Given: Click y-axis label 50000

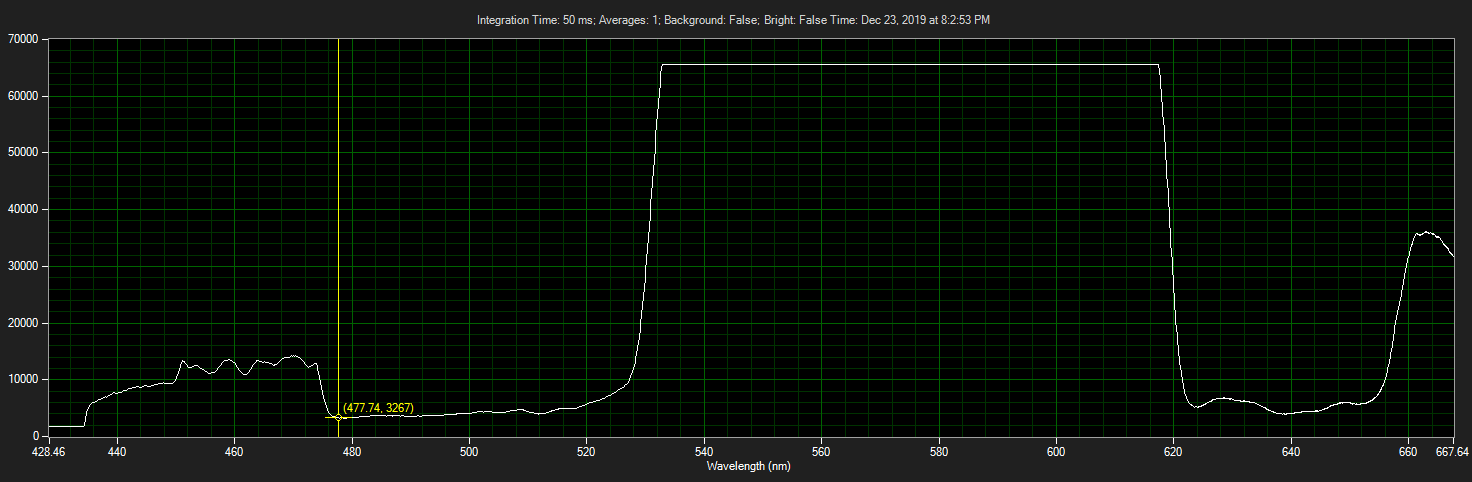Looking at the screenshot, I should [22, 153].
